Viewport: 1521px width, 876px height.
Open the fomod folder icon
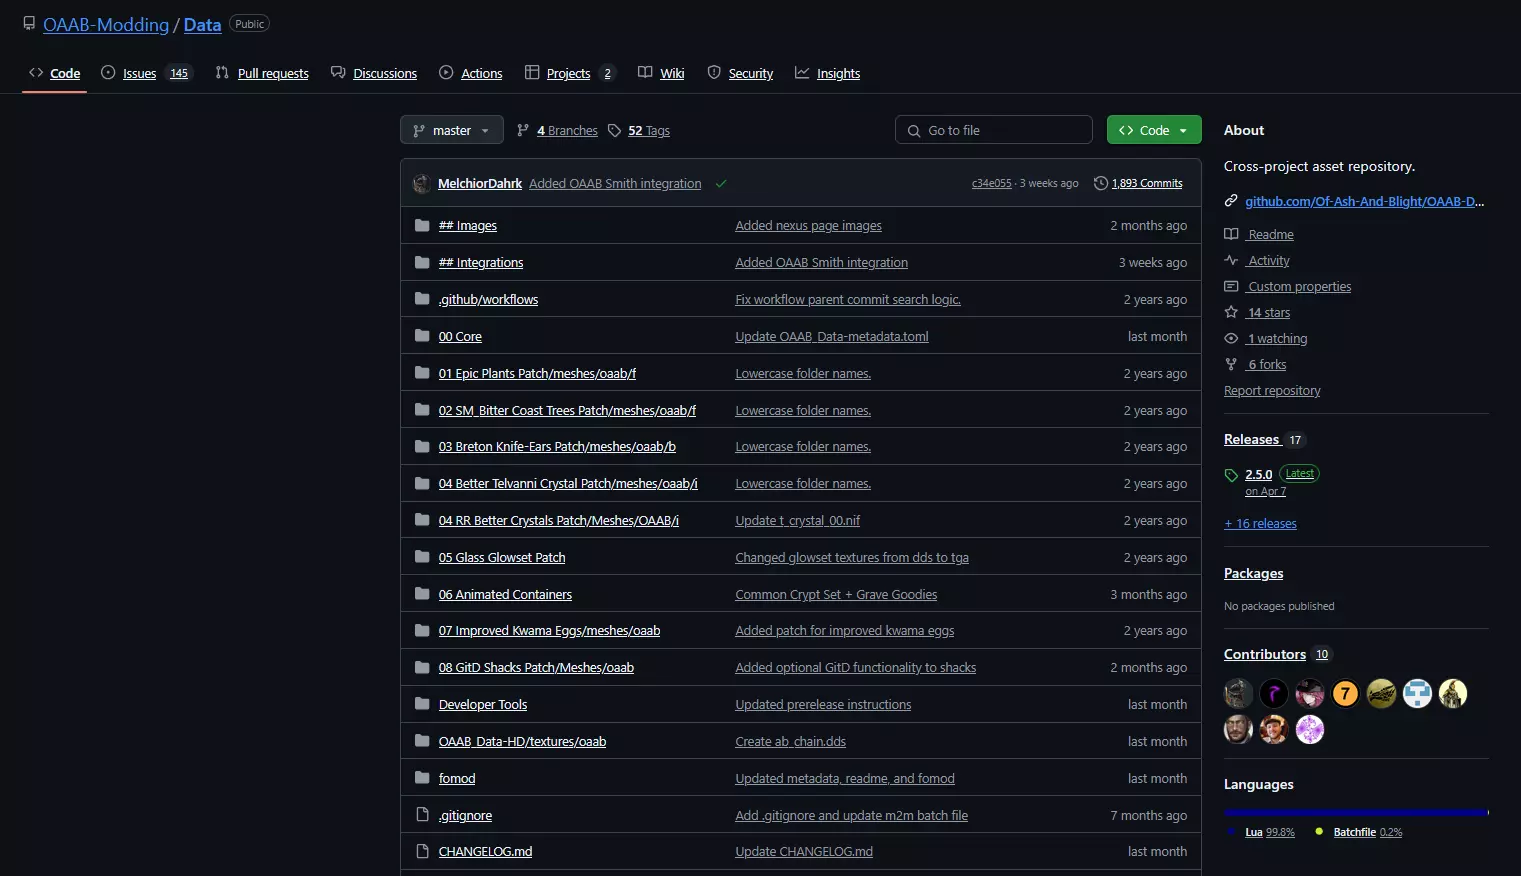coord(422,778)
